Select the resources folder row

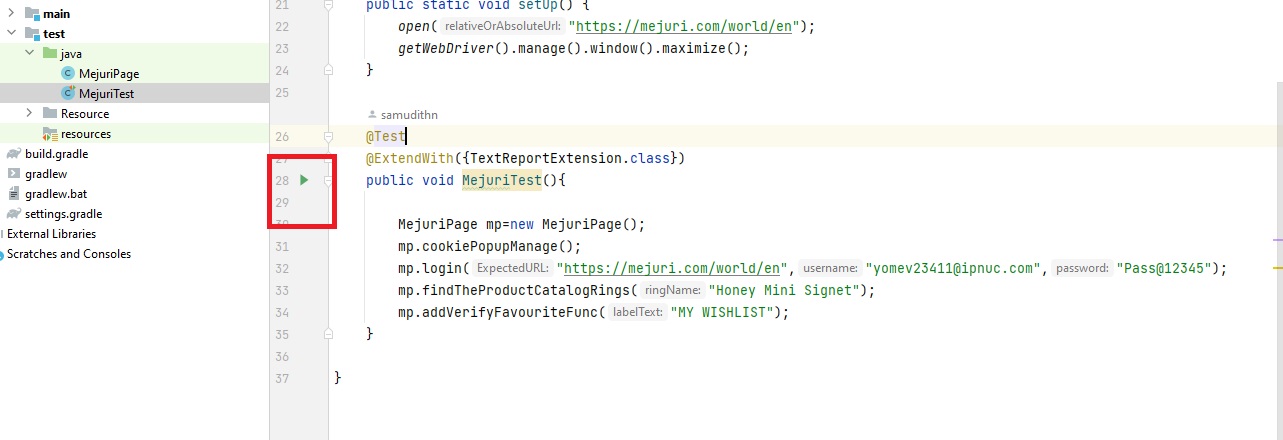(x=134, y=133)
